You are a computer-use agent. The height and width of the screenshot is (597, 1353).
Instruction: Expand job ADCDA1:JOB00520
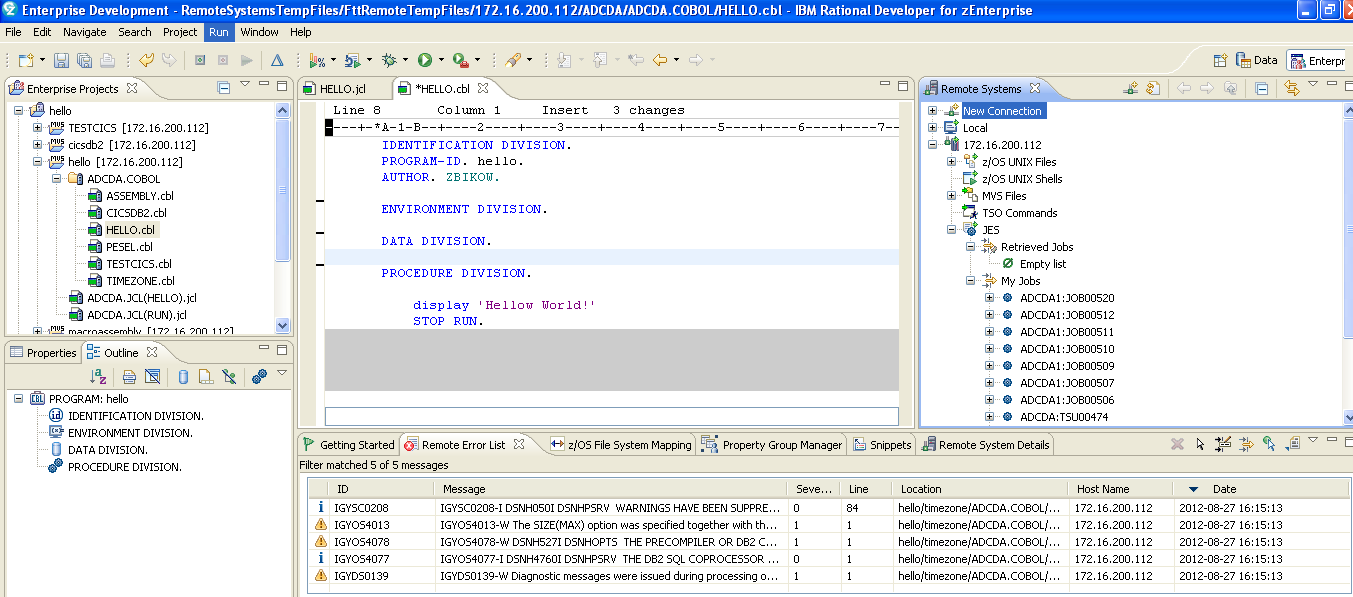coord(990,298)
